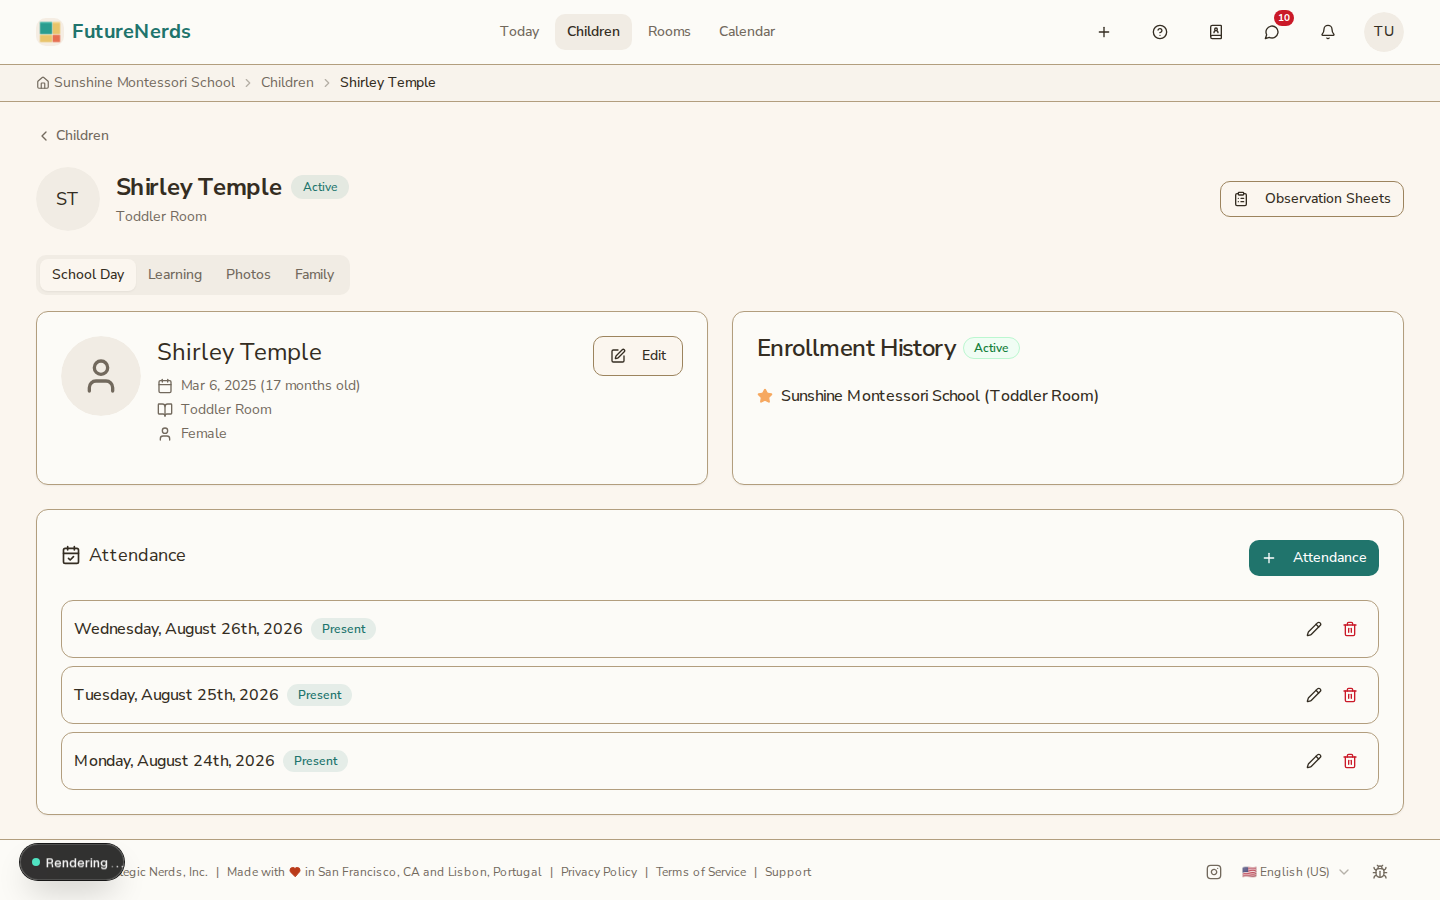Image resolution: width=1440 pixels, height=900 pixels.
Task: Click the calendar icon beside birth date
Action: [x=165, y=386]
